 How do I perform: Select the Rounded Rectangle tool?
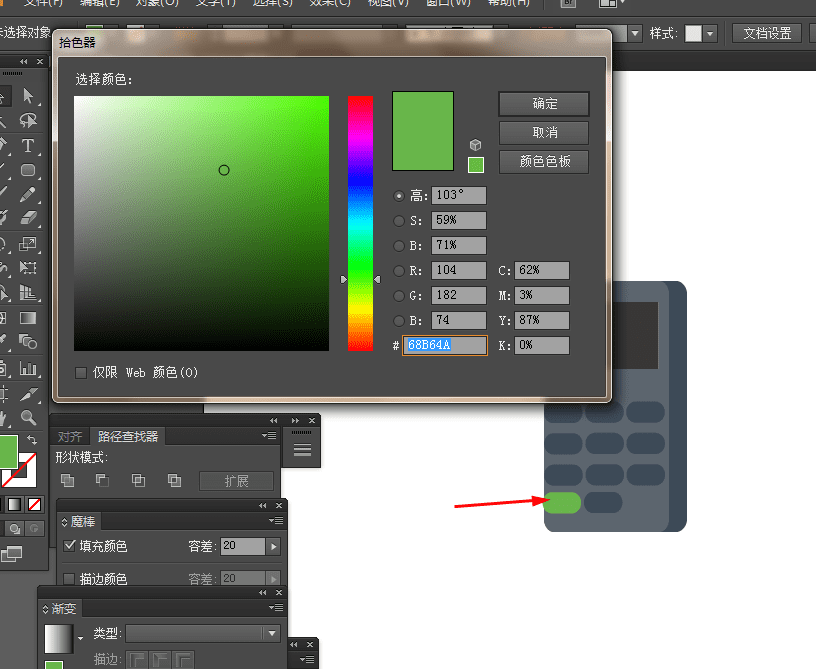coord(28,170)
